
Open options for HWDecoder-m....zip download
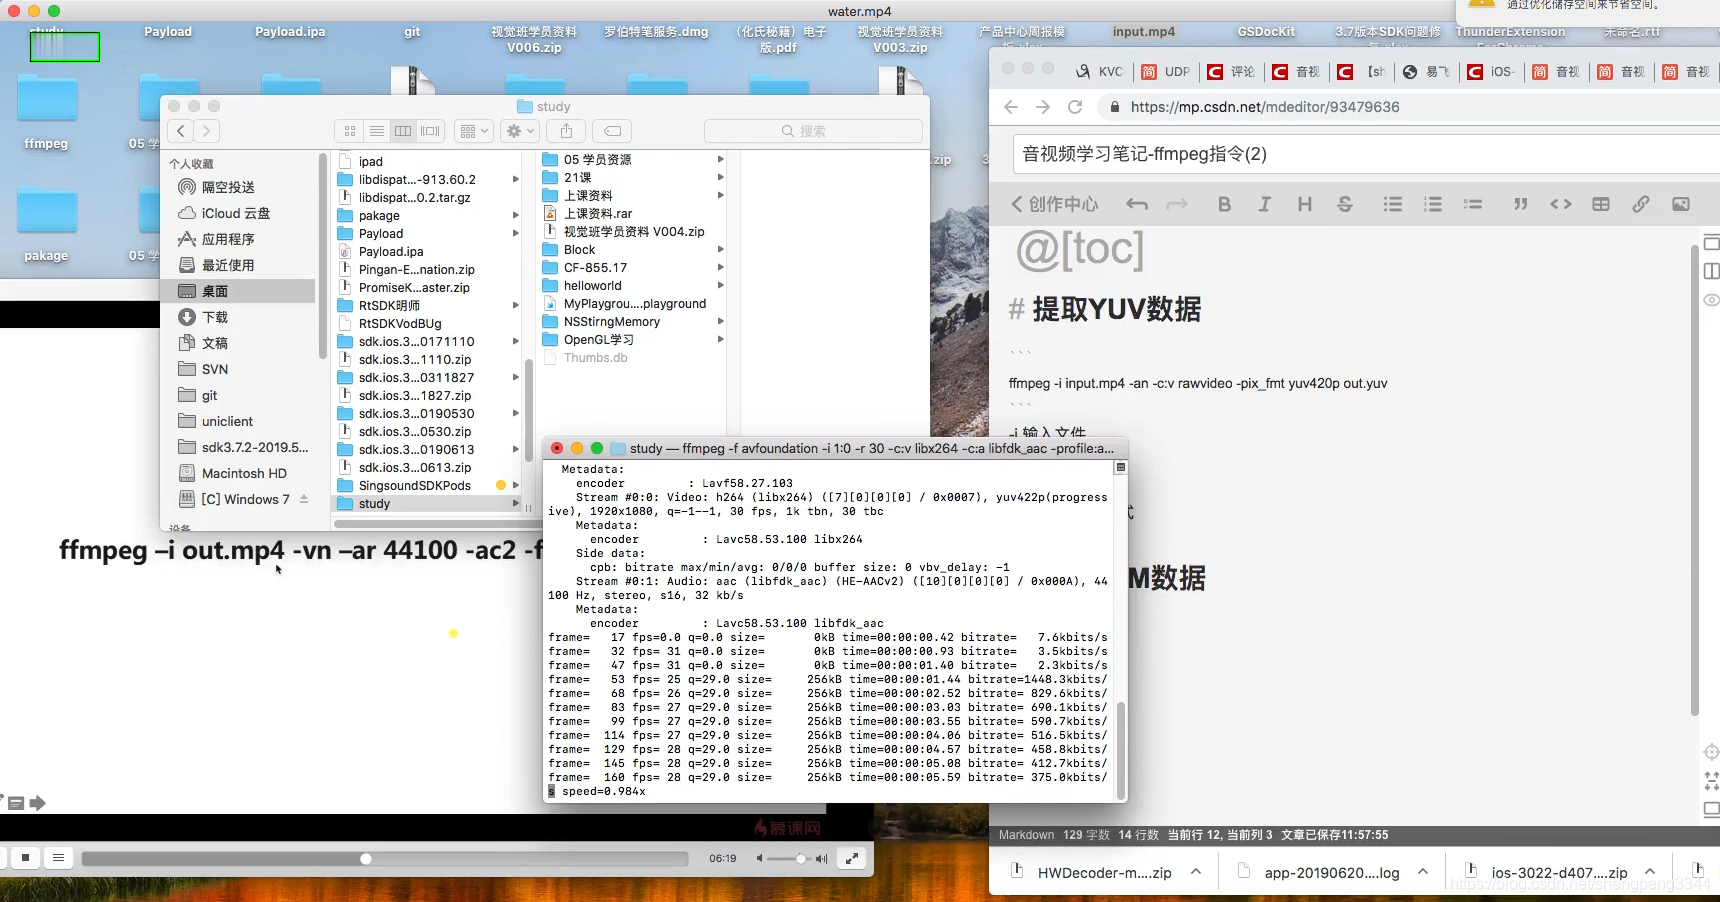click(x=1196, y=872)
